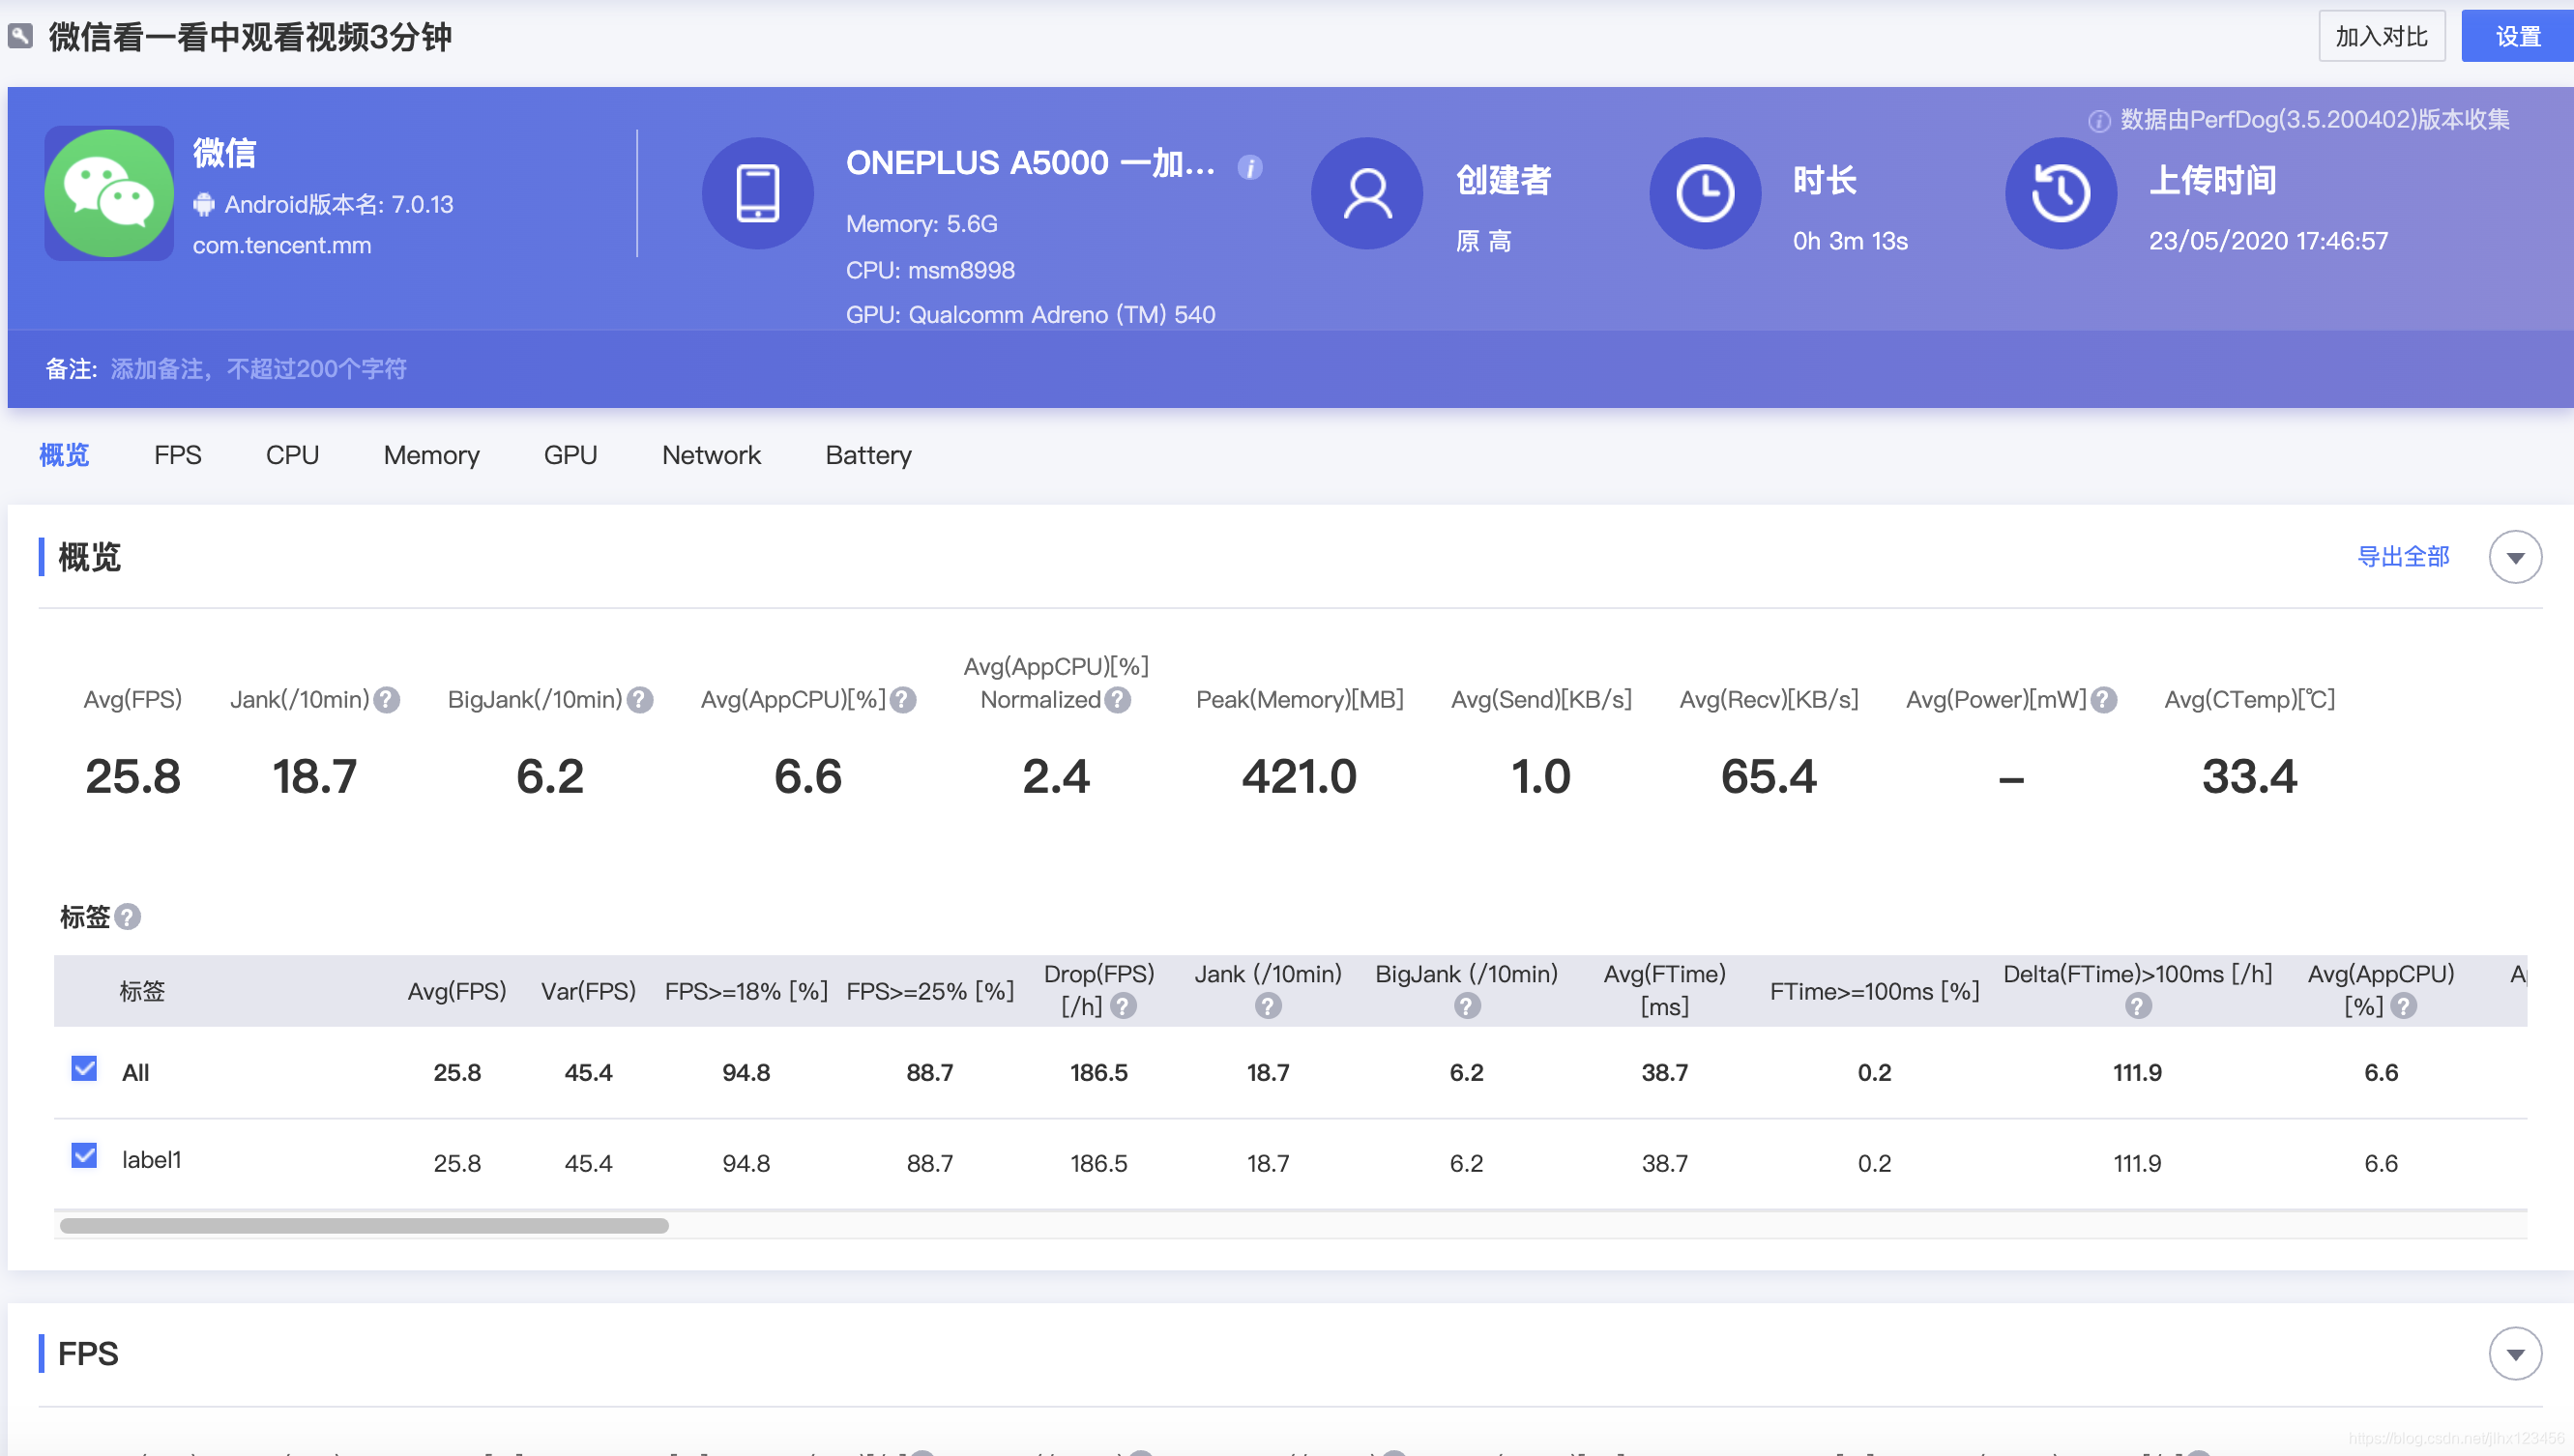Click the help icon beside BigJank(/10min) summary
Image resolution: width=2574 pixels, height=1456 pixels.
[x=640, y=700]
